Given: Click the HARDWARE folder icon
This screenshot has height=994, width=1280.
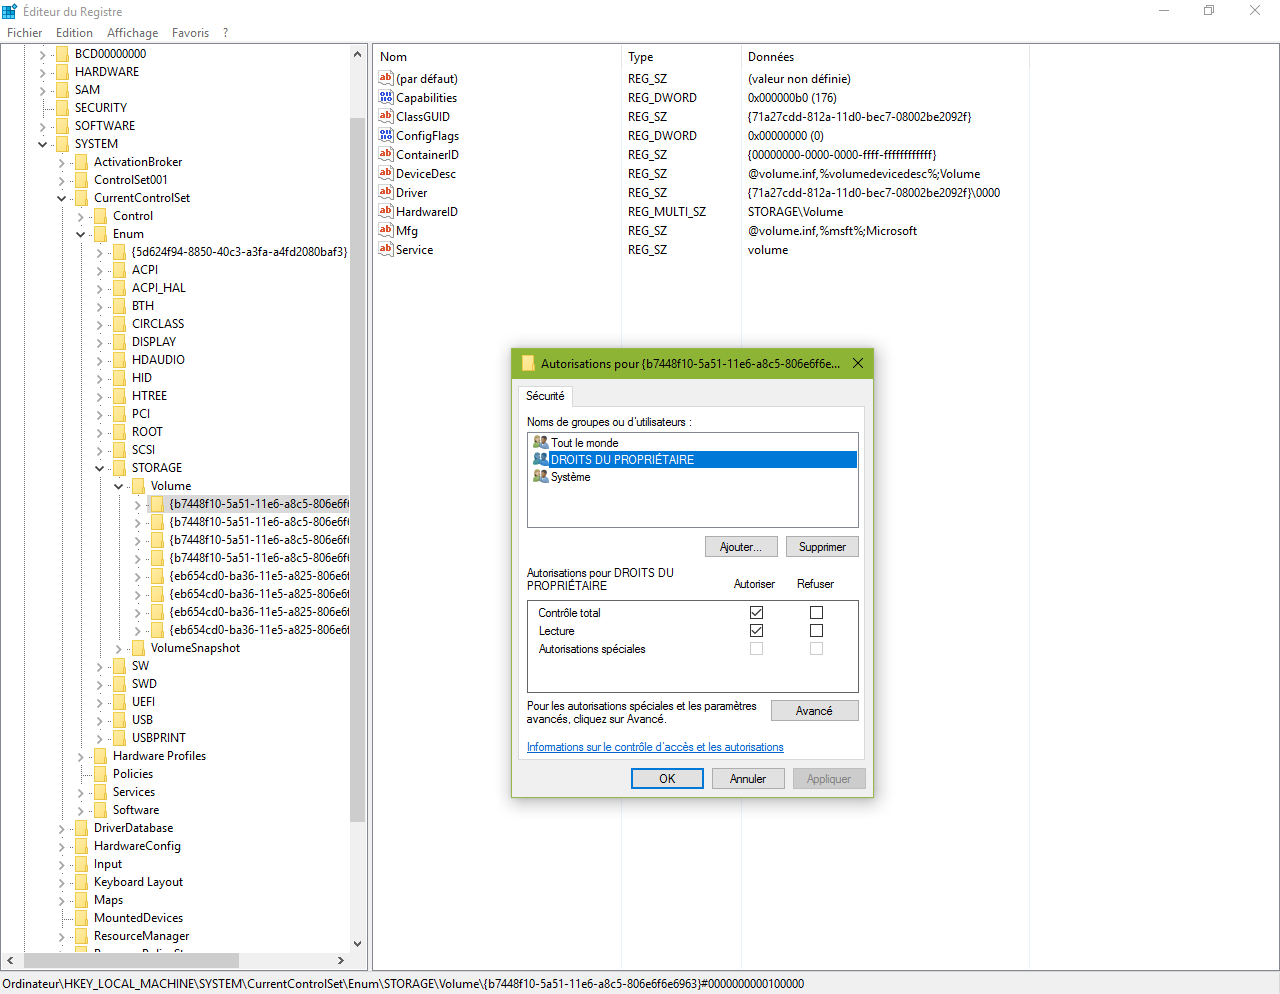Looking at the screenshot, I should click(x=62, y=72).
